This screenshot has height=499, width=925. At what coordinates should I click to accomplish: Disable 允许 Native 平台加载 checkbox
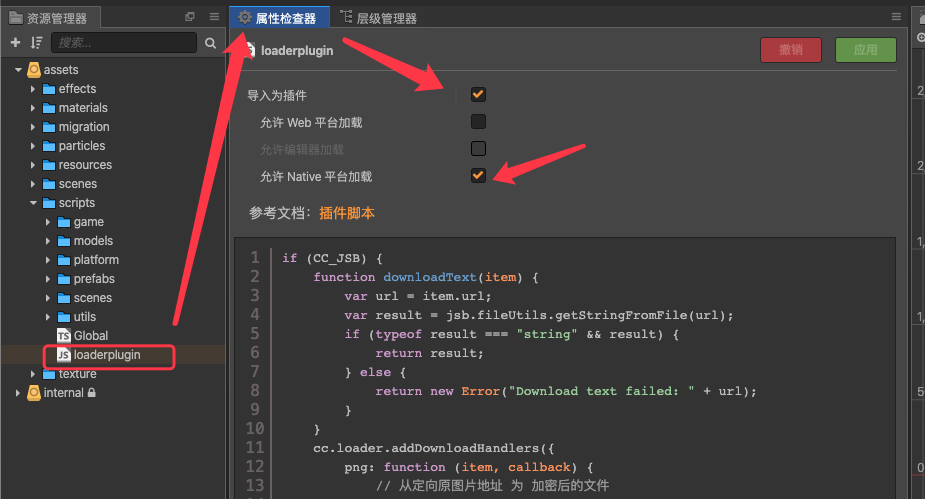[x=478, y=176]
